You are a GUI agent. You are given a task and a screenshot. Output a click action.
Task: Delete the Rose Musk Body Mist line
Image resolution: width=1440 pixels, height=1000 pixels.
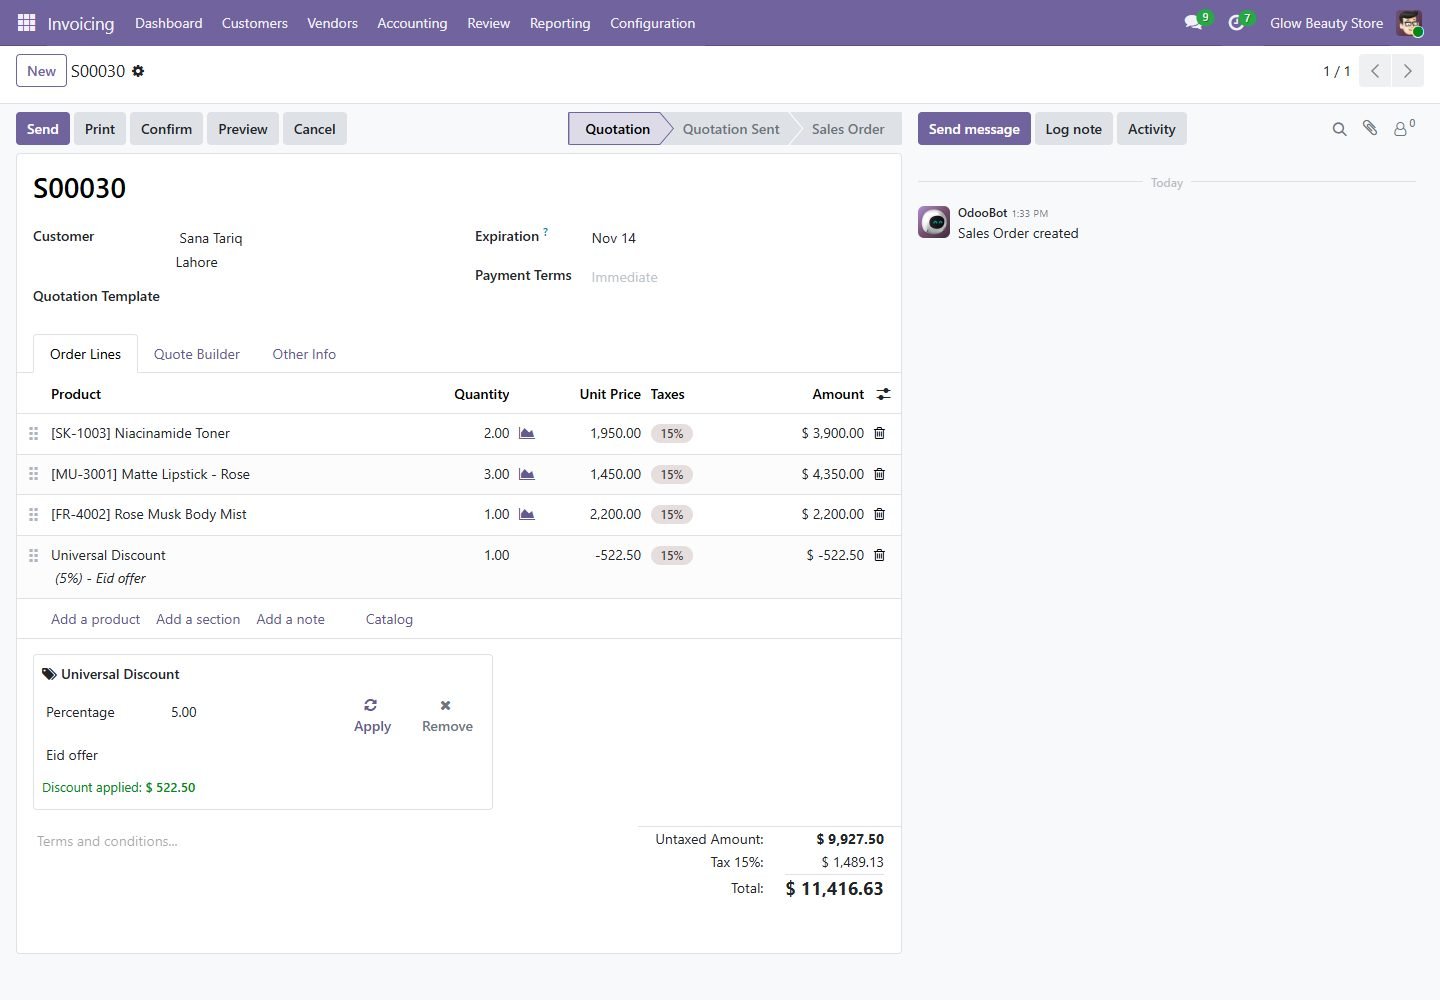(879, 514)
